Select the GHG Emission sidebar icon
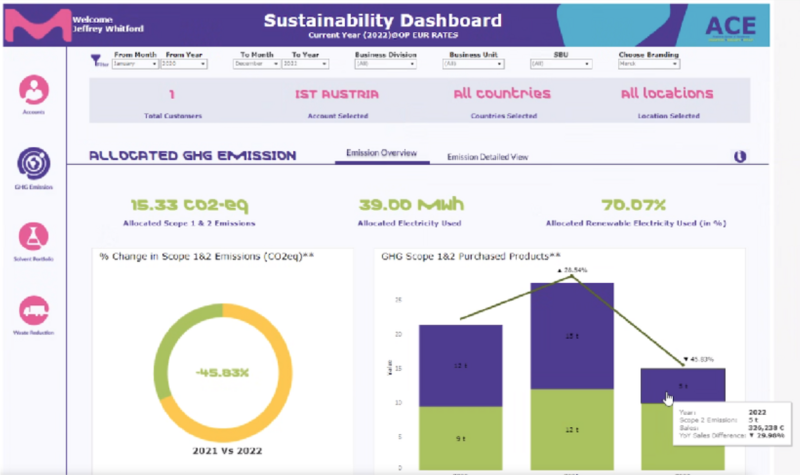 34,162
